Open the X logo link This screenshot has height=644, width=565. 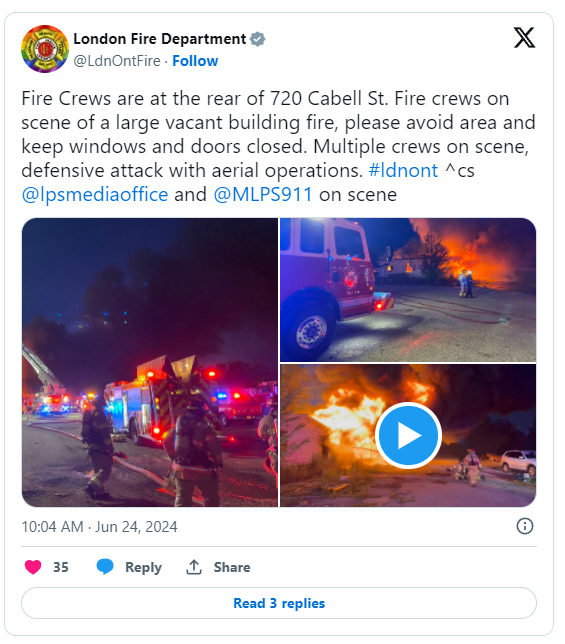(524, 38)
